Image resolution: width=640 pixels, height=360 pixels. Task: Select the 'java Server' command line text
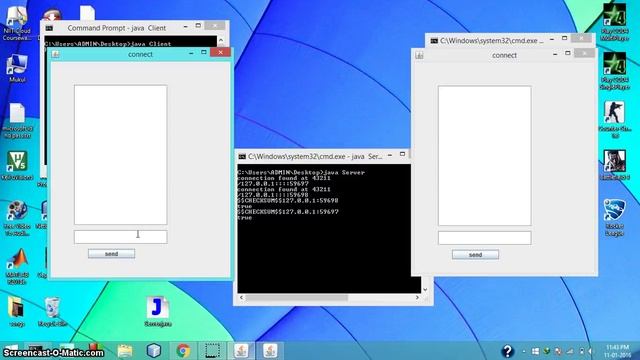345,172
